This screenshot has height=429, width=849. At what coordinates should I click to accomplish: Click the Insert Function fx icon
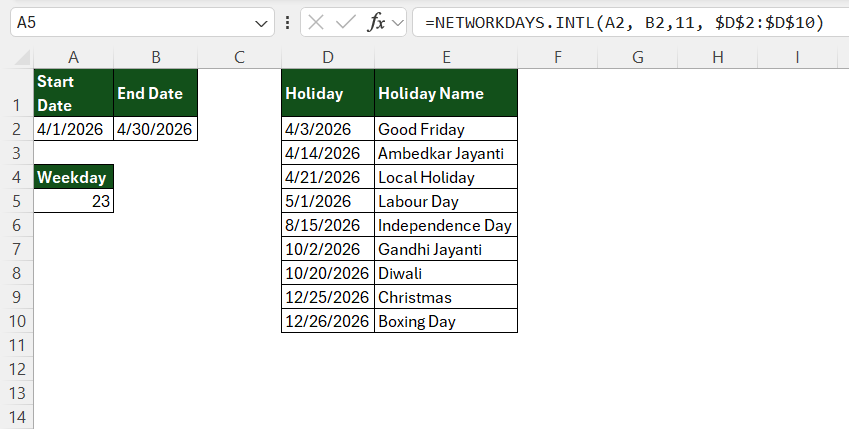pyautogui.click(x=377, y=23)
